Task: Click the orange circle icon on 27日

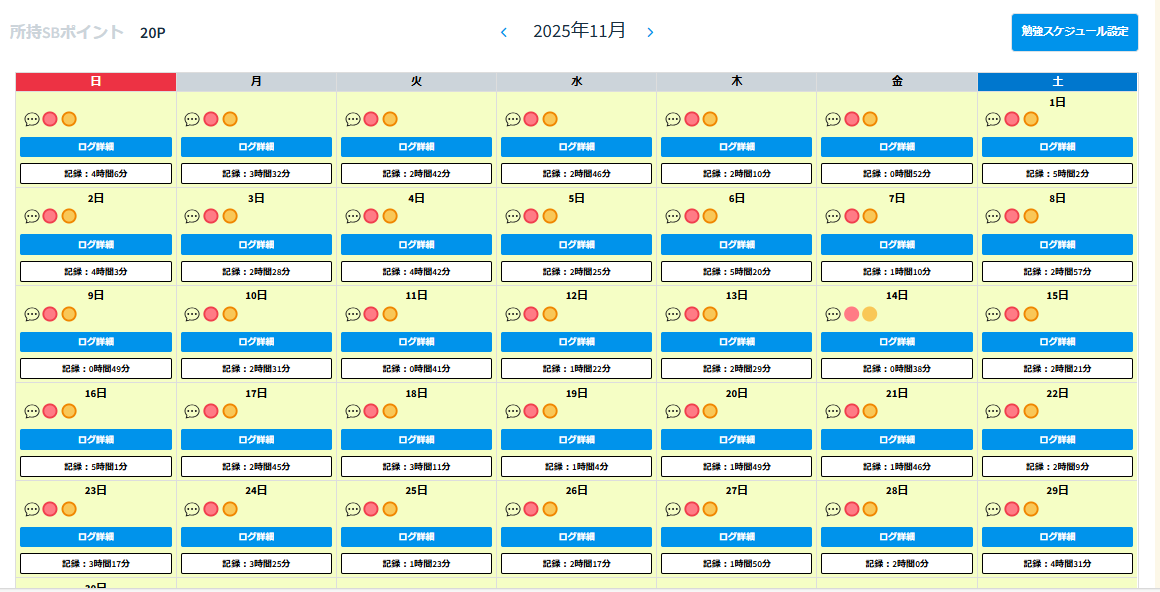Action: click(710, 509)
